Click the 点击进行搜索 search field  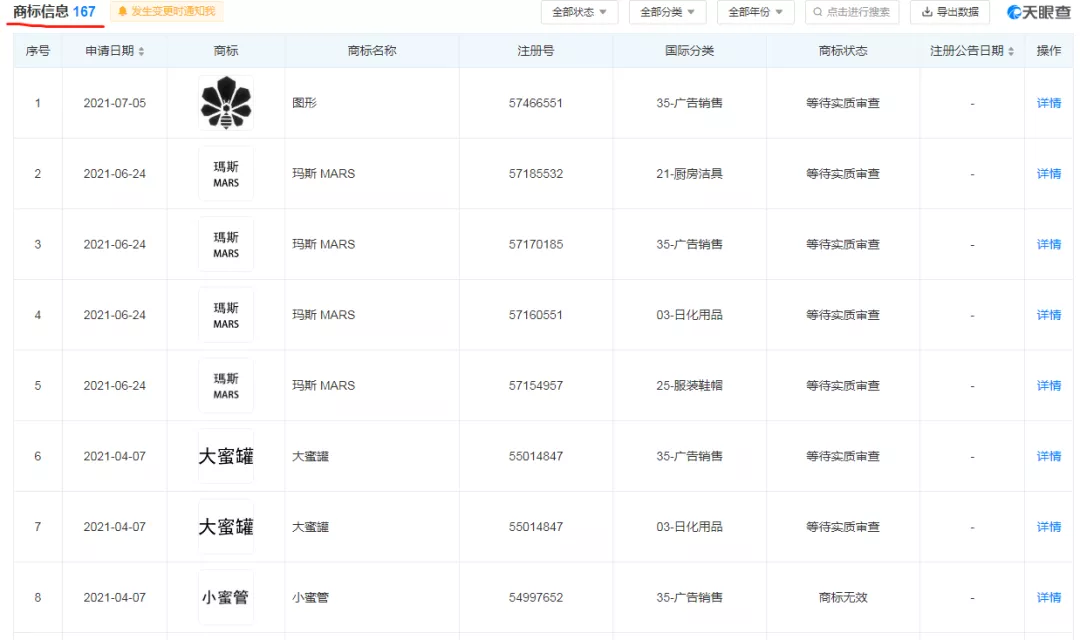tap(852, 12)
